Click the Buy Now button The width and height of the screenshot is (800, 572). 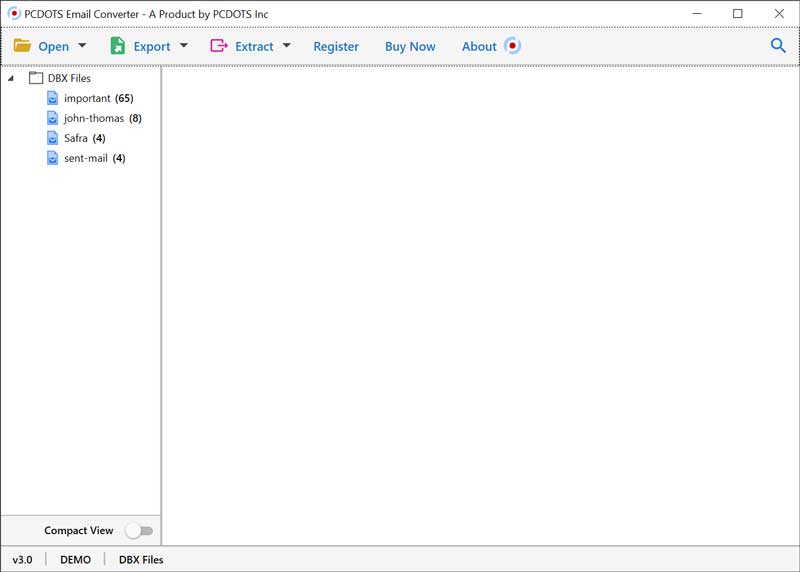(410, 46)
